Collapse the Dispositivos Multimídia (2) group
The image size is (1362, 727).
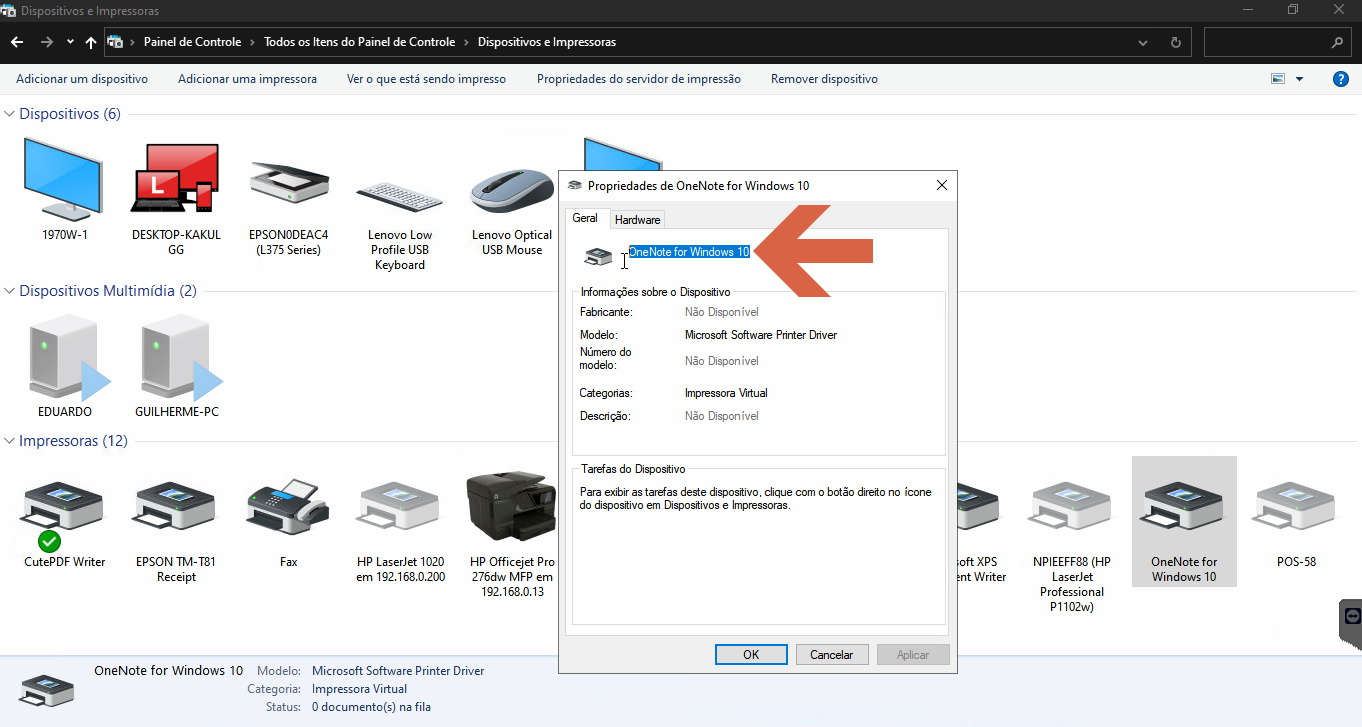[x=10, y=291]
